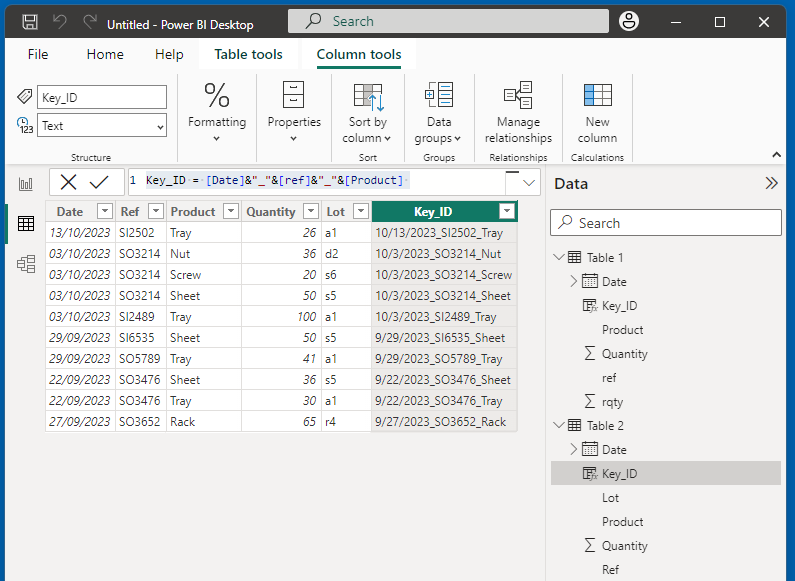Select Product field in Table 2
795x581 pixels.
point(623,522)
